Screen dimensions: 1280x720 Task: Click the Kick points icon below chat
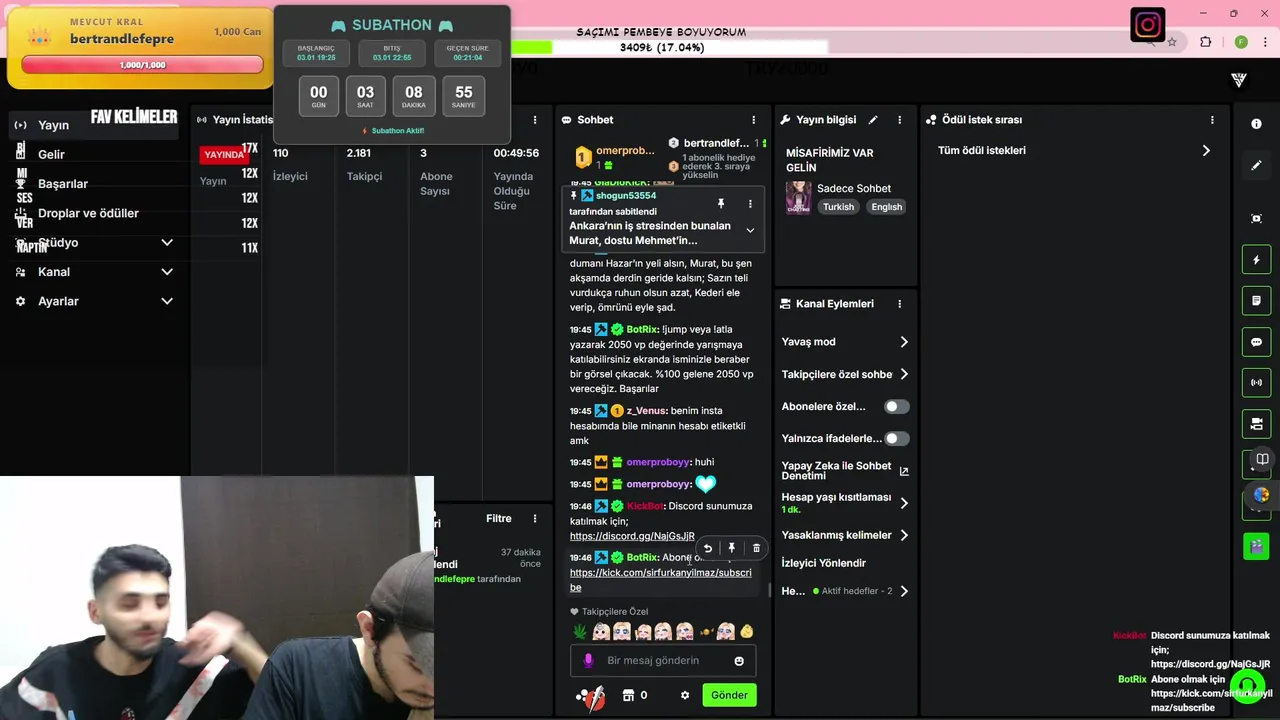[x=591, y=695]
